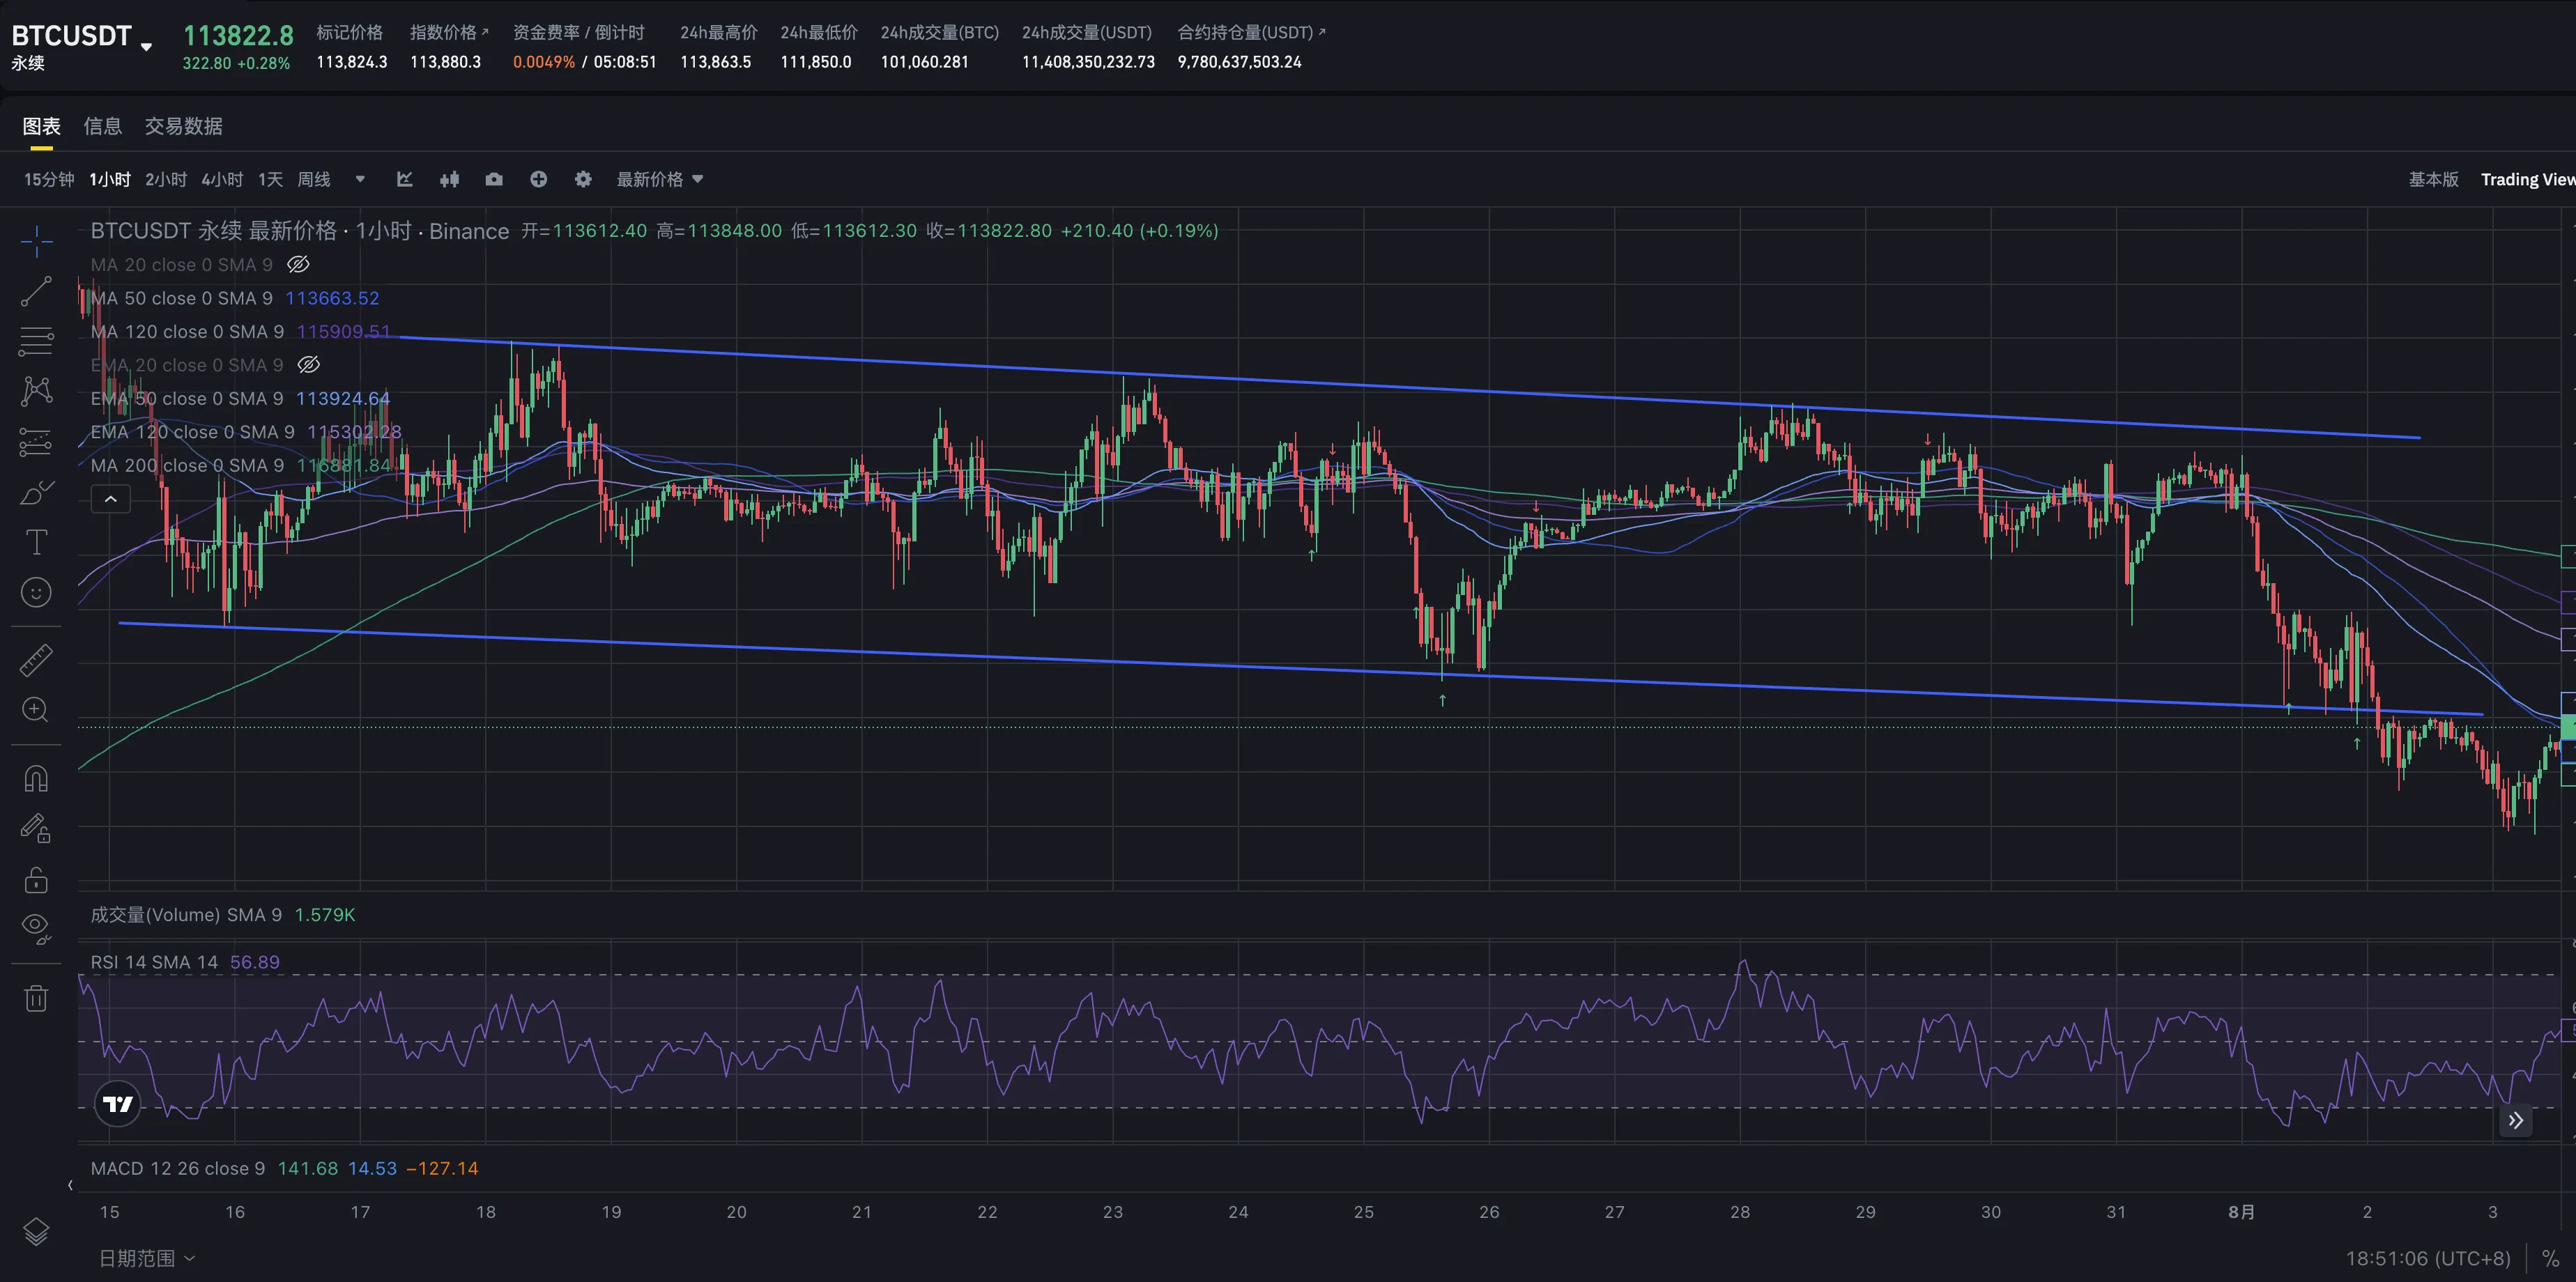
Task: Expand the 日期范围 date range menu
Action: [146, 1258]
